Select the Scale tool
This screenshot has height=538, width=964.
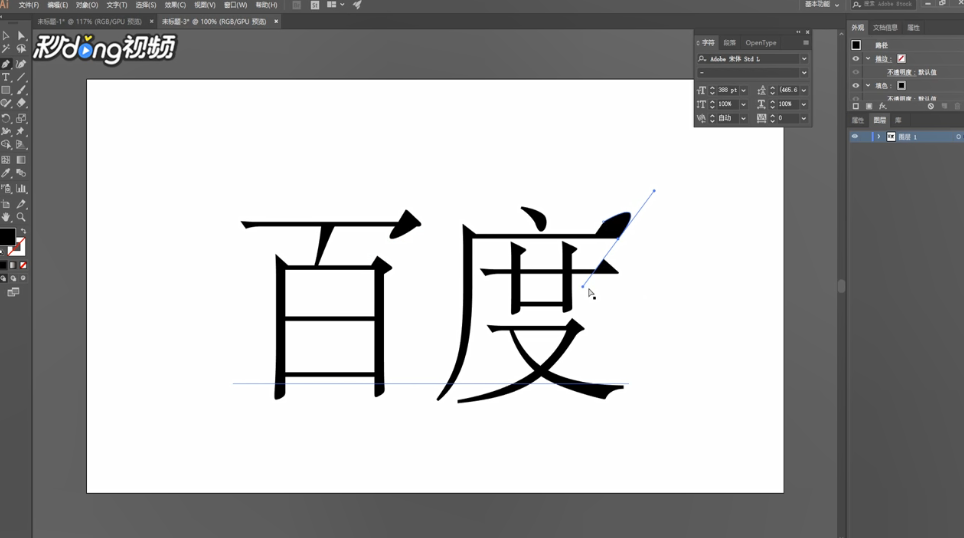(21, 118)
